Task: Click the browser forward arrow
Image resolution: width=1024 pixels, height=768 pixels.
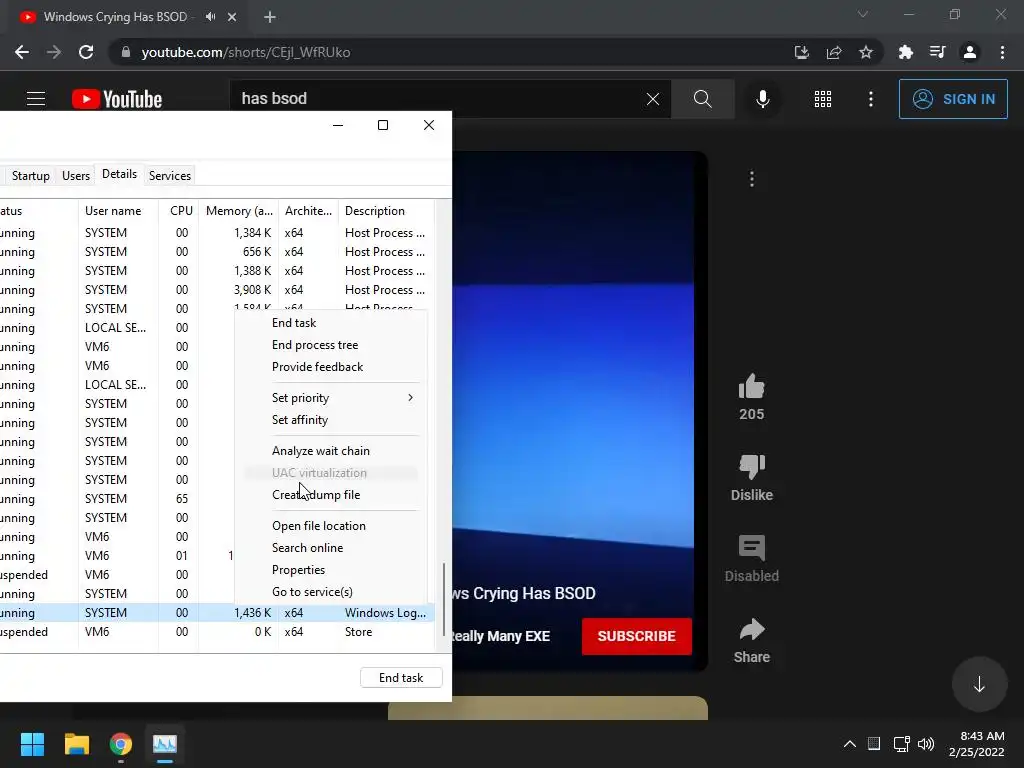Action: 54,52
